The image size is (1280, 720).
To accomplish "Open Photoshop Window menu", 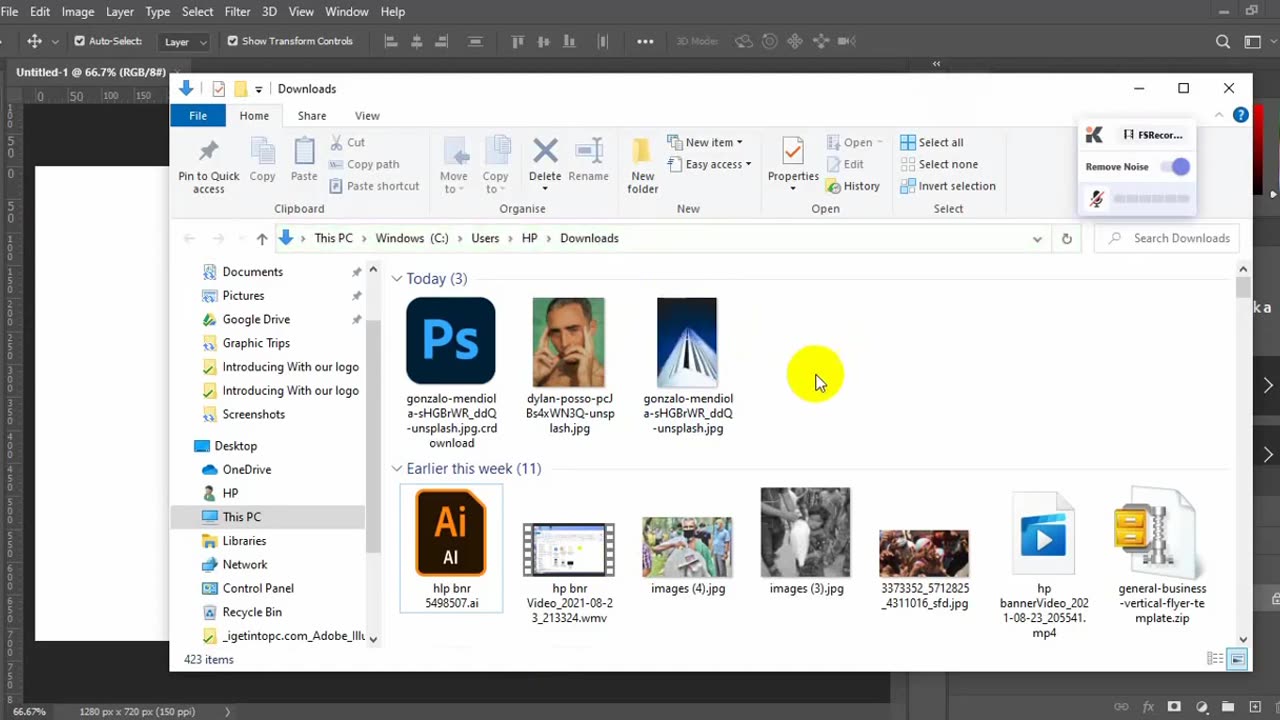I will click(347, 11).
